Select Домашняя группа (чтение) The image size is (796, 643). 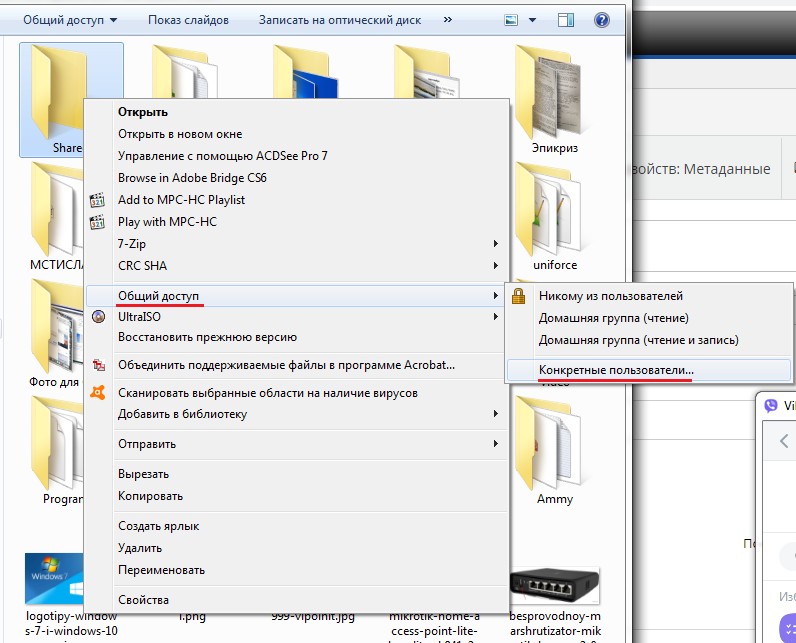click(648, 318)
